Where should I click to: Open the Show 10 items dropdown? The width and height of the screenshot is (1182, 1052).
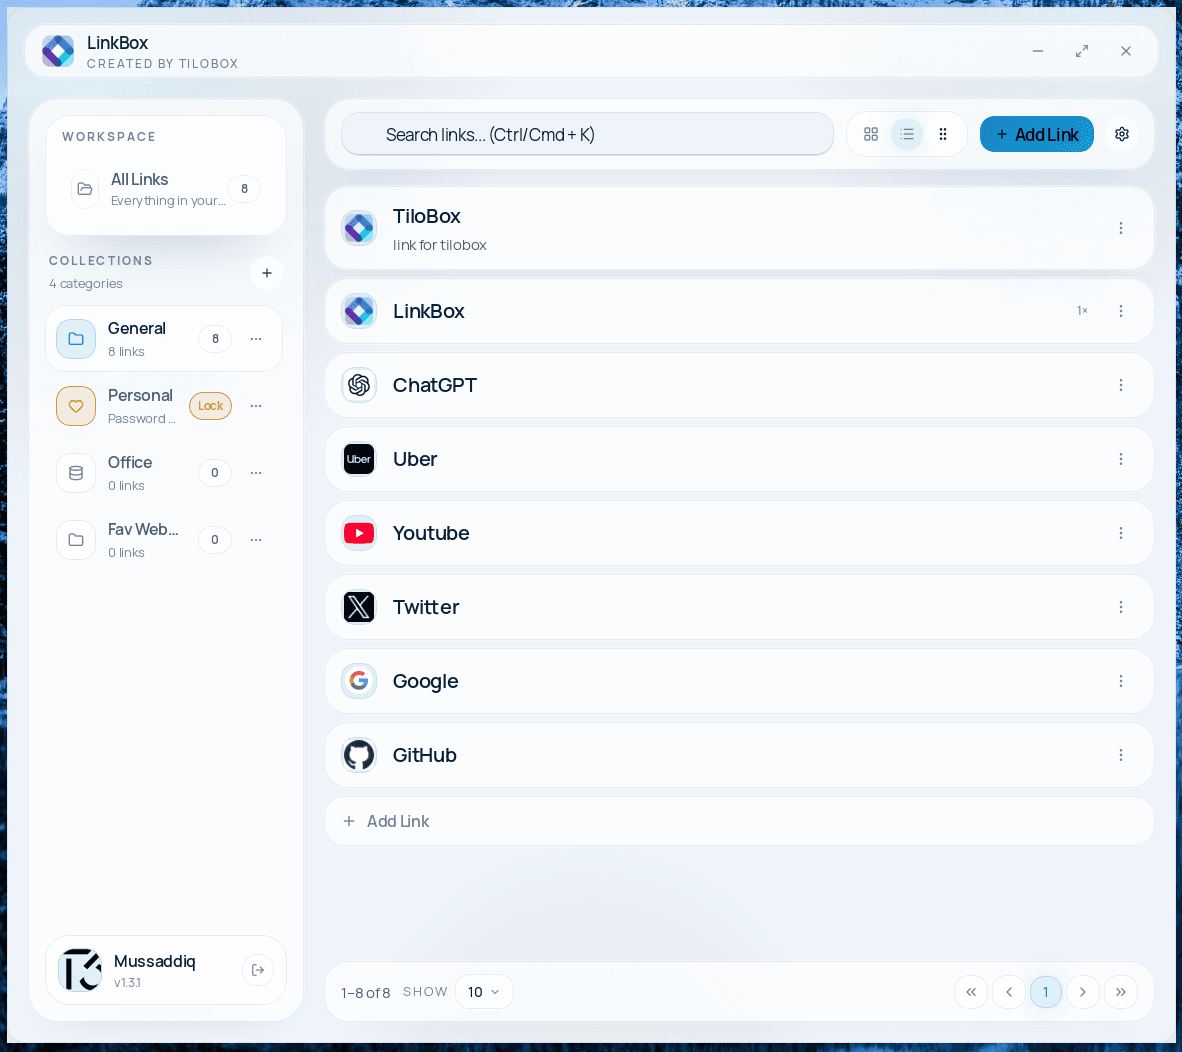pyautogui.click(x=484, y=991)
